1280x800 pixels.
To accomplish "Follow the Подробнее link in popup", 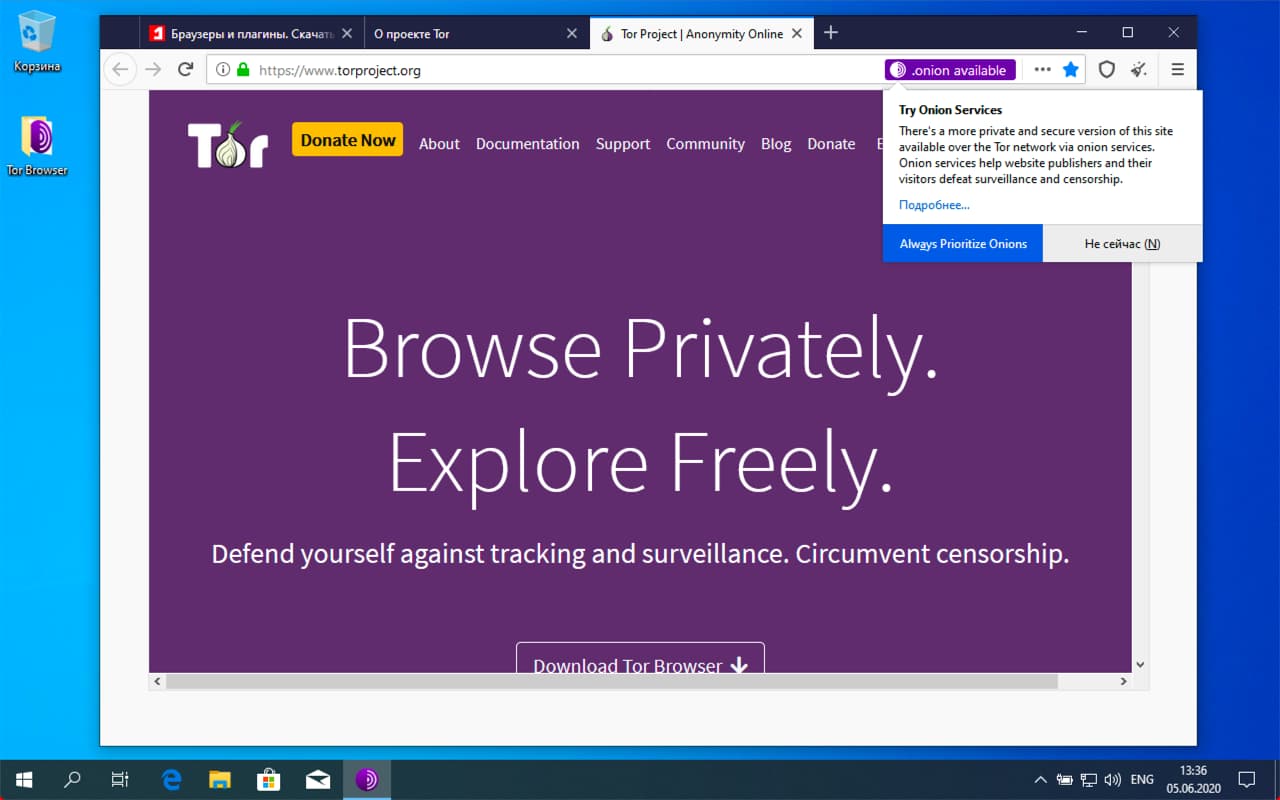I will [933, 205].
